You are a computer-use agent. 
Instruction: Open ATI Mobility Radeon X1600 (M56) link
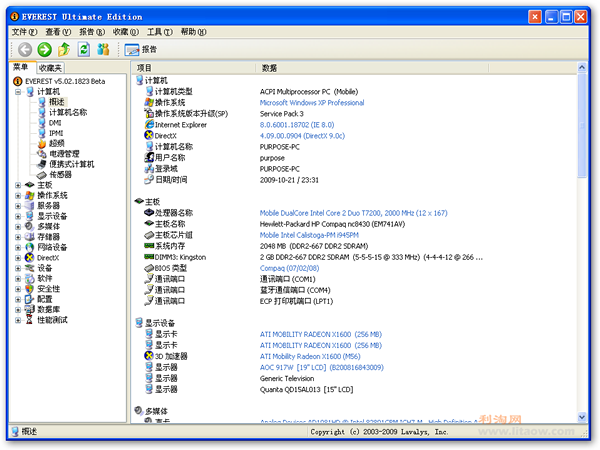(x=310, y=356)
